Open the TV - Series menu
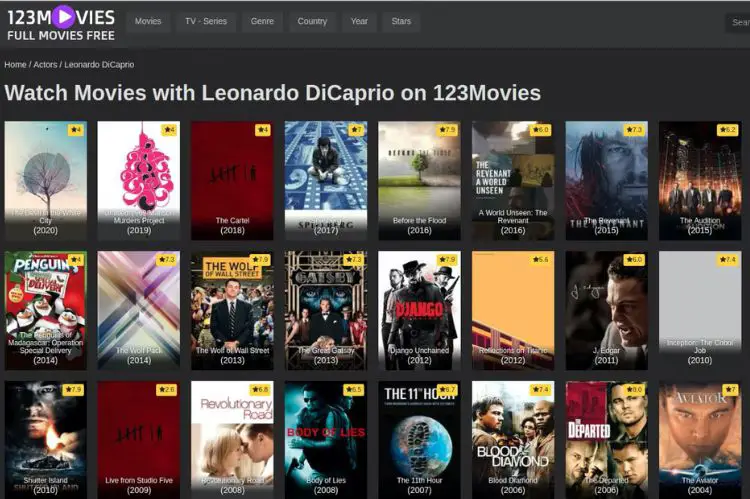This screenshot has width=750, height=499. click(206, 21)
